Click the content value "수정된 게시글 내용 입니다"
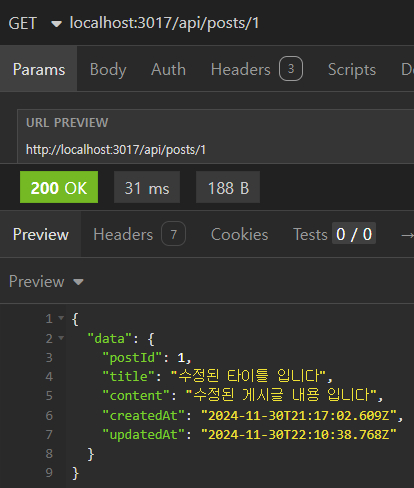Image resolution: width=414 pixels, height=488 pixels. pyautogui.click(x=281, y=395)
